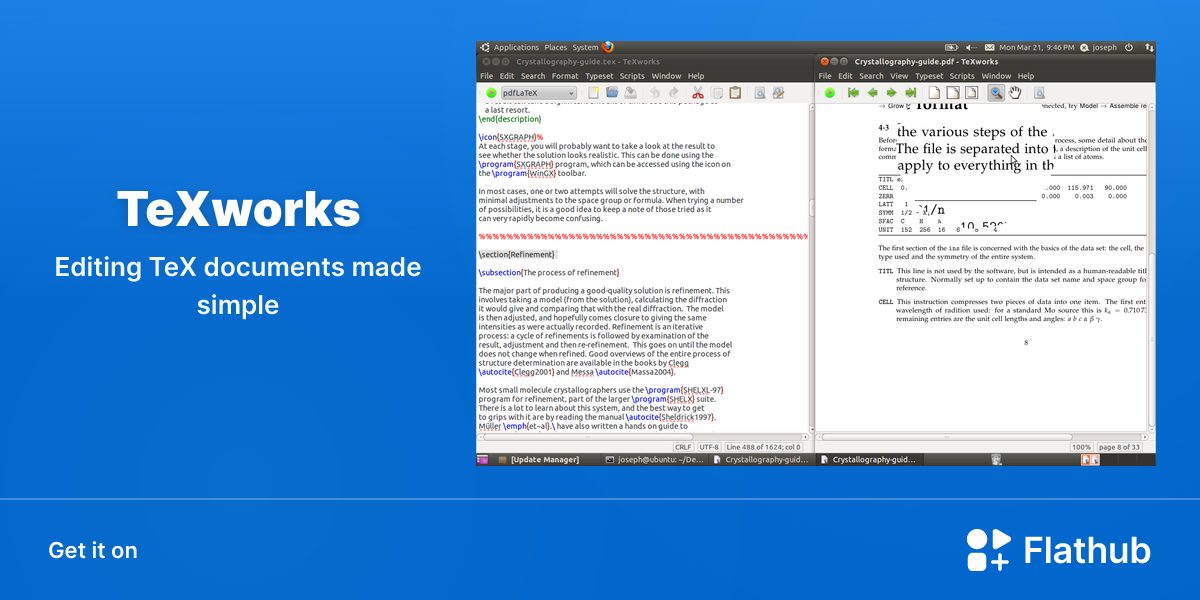Click the UTF-8 encoding indicator
Viewport: 1200px width, 600px height.
tap(709, 447)
